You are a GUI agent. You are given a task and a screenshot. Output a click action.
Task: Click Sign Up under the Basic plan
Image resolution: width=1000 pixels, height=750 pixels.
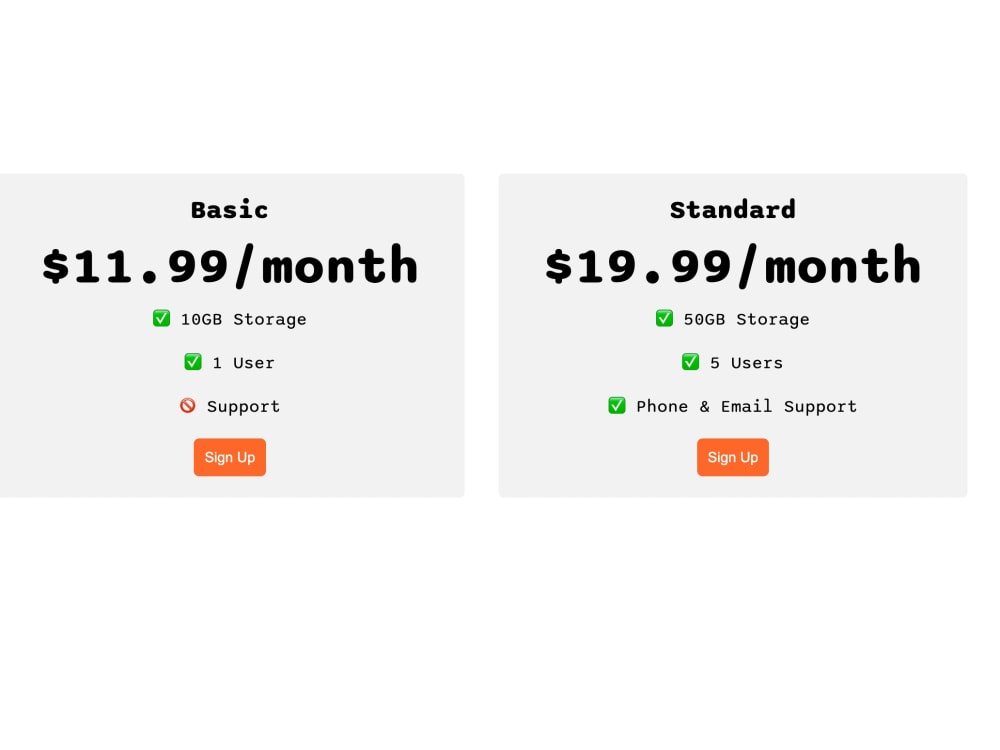click(x=229, y=457)
